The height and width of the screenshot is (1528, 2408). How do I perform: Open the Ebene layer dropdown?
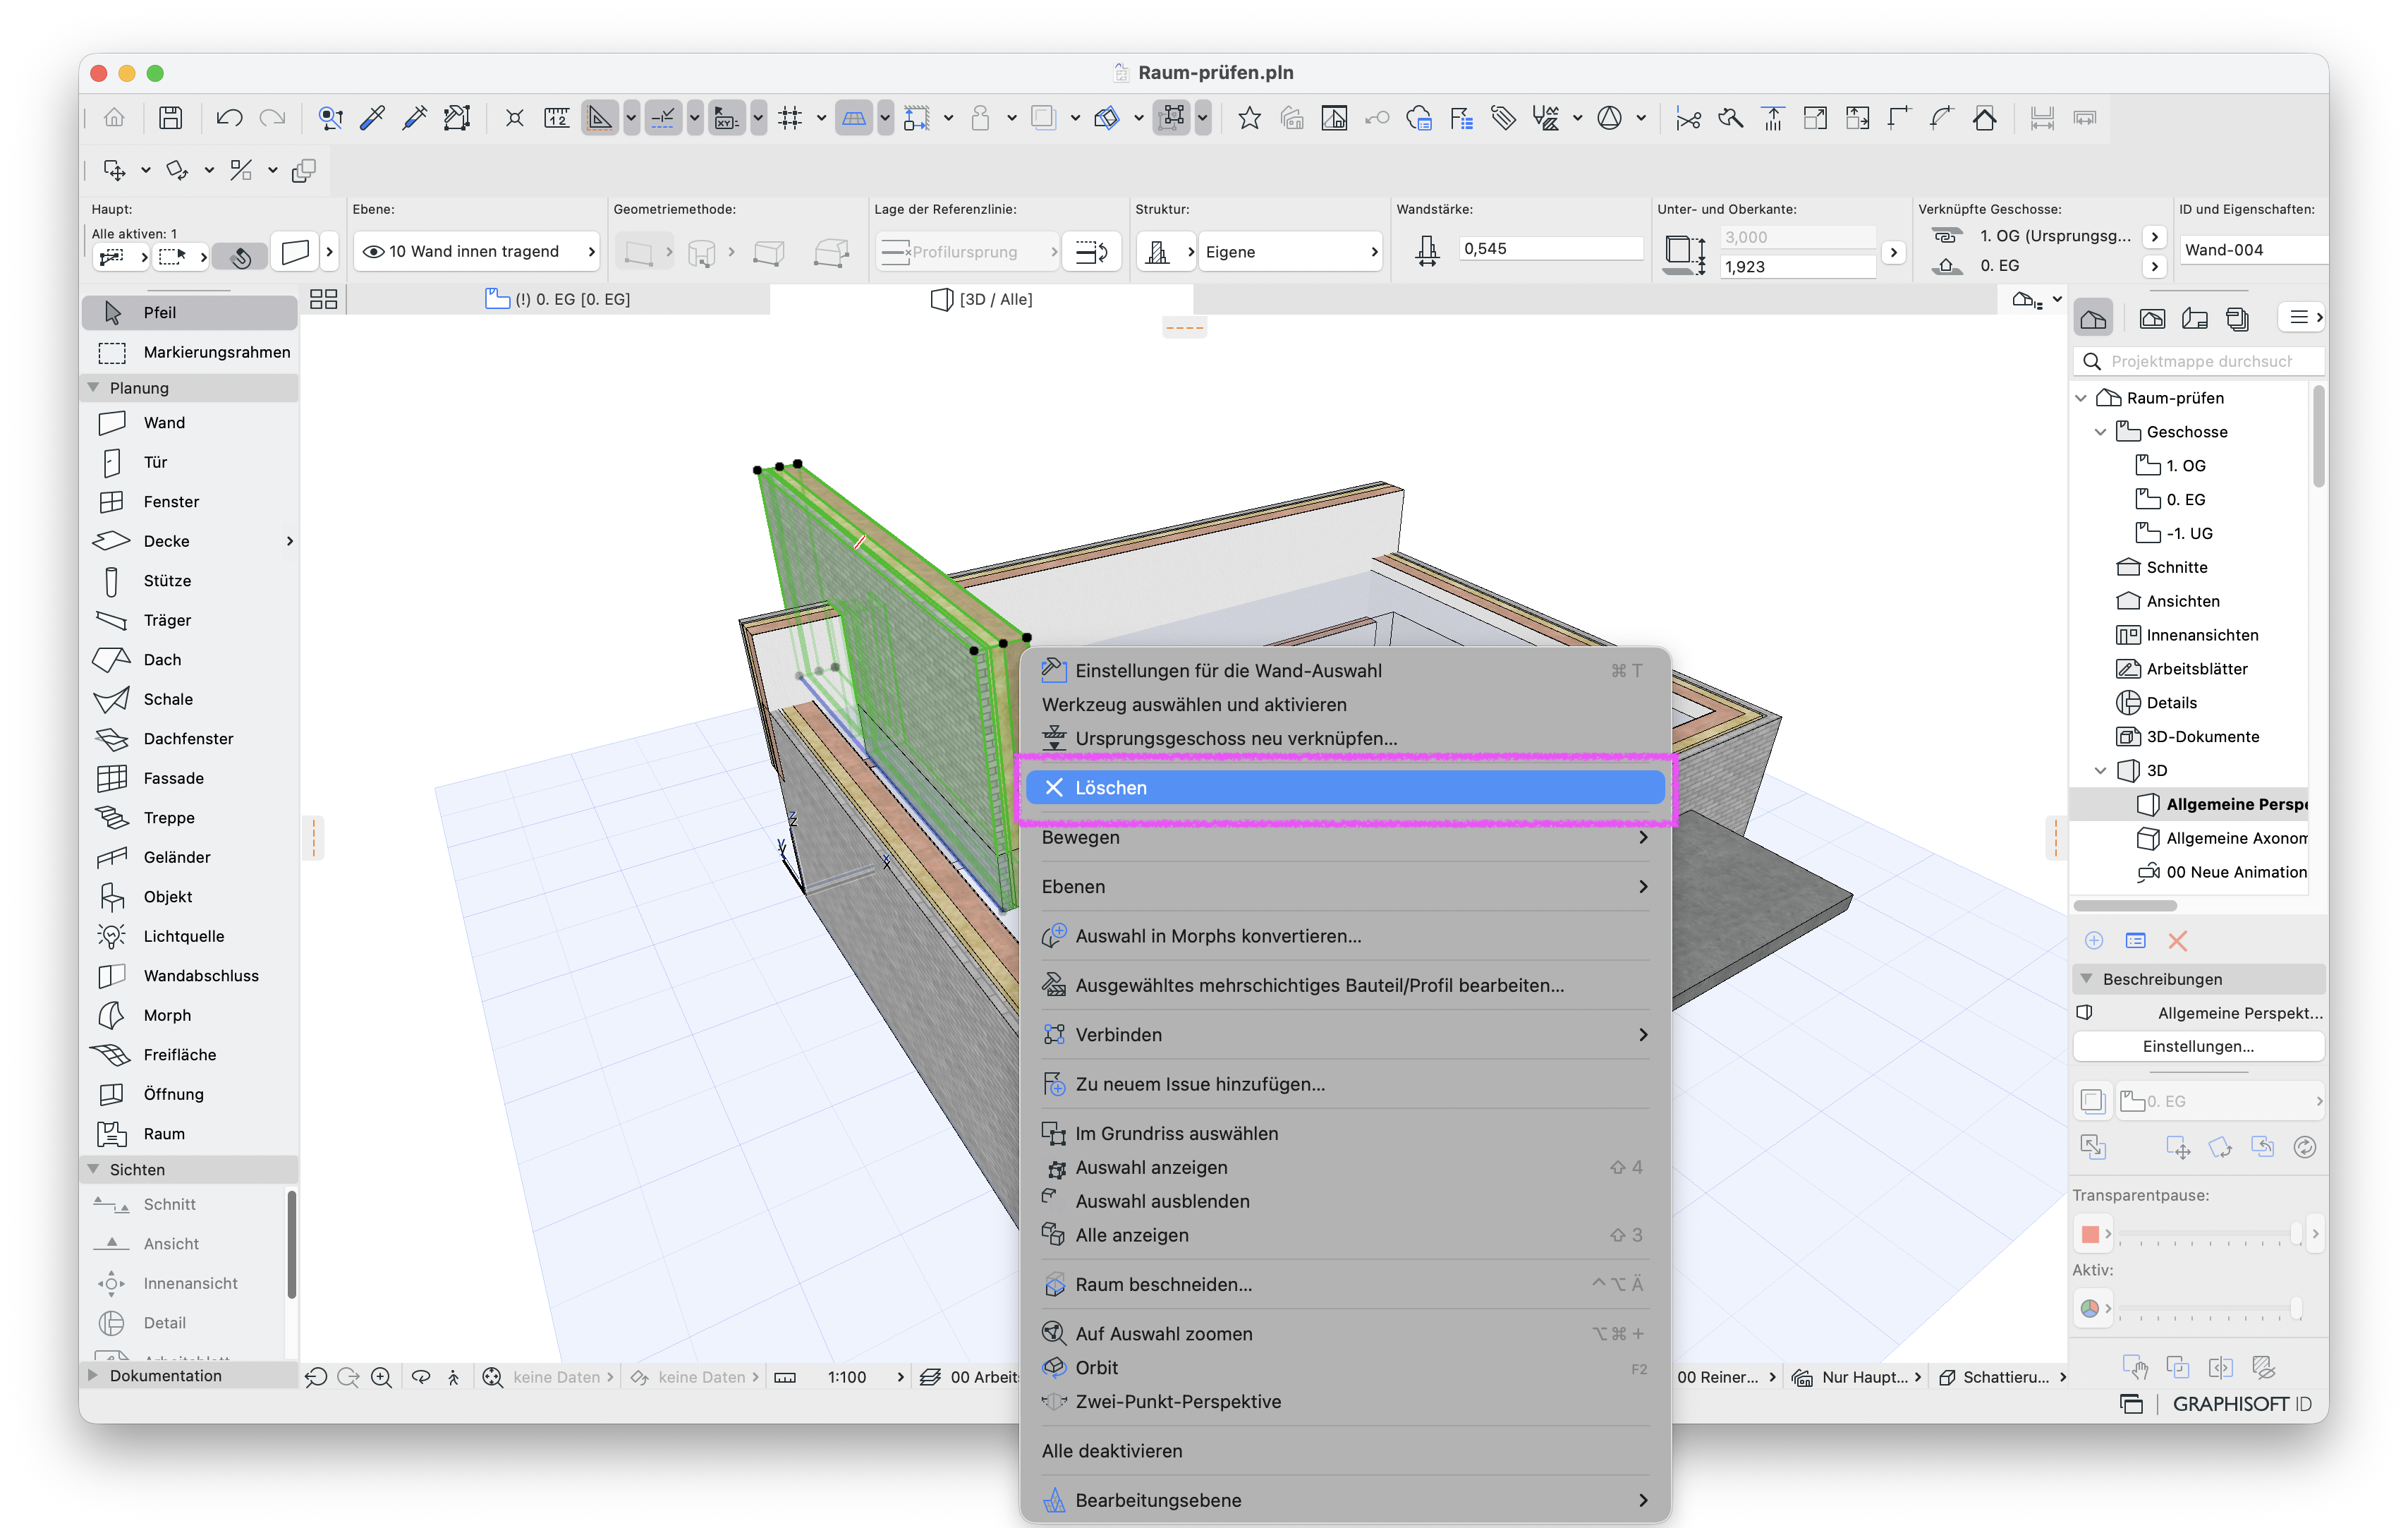click(477, 252)
